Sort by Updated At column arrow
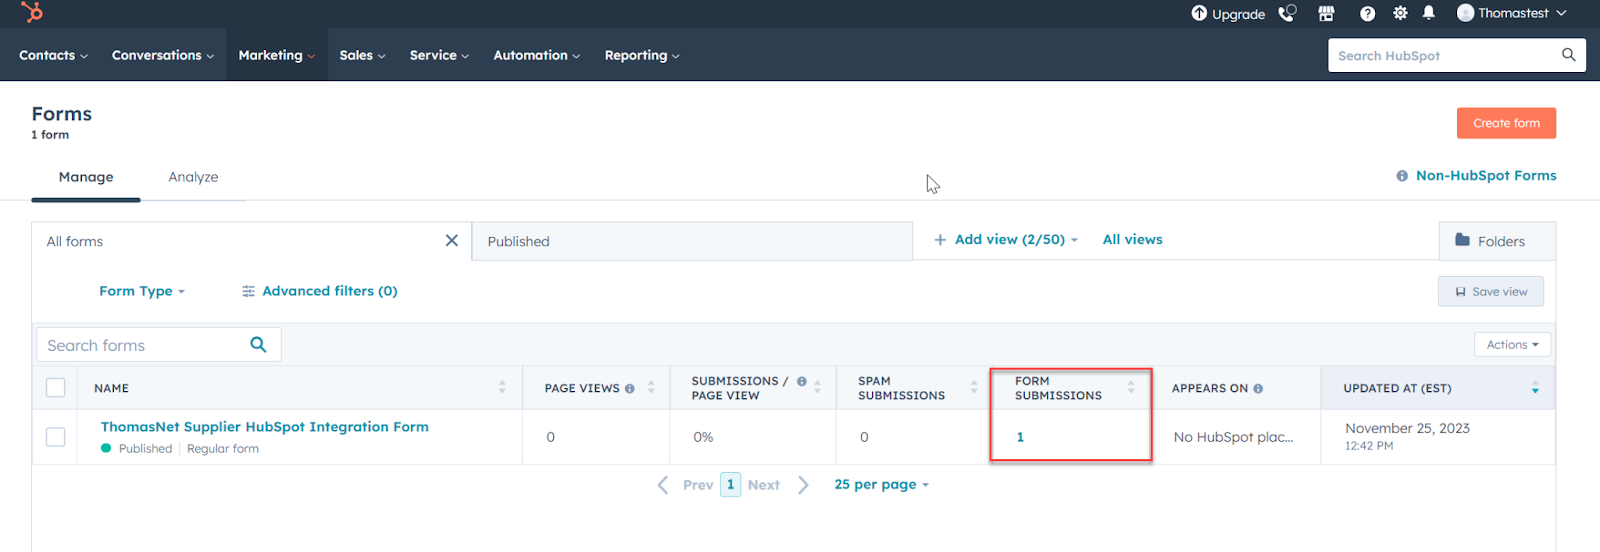 tap(1535, 388)
